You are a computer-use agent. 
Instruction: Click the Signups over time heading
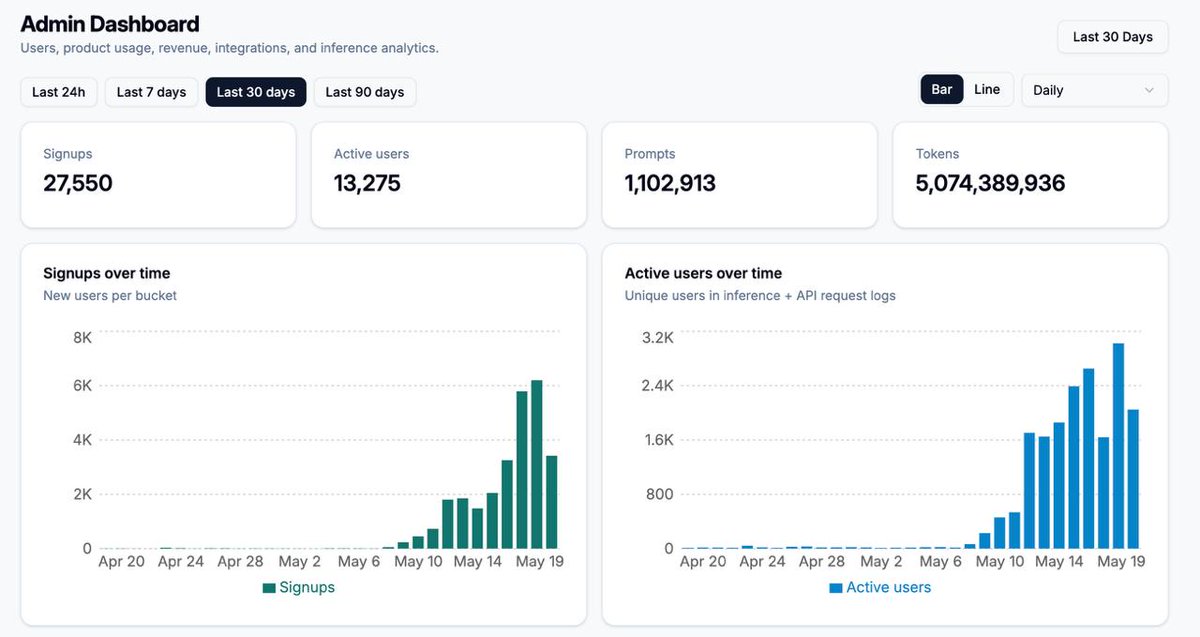107,273
